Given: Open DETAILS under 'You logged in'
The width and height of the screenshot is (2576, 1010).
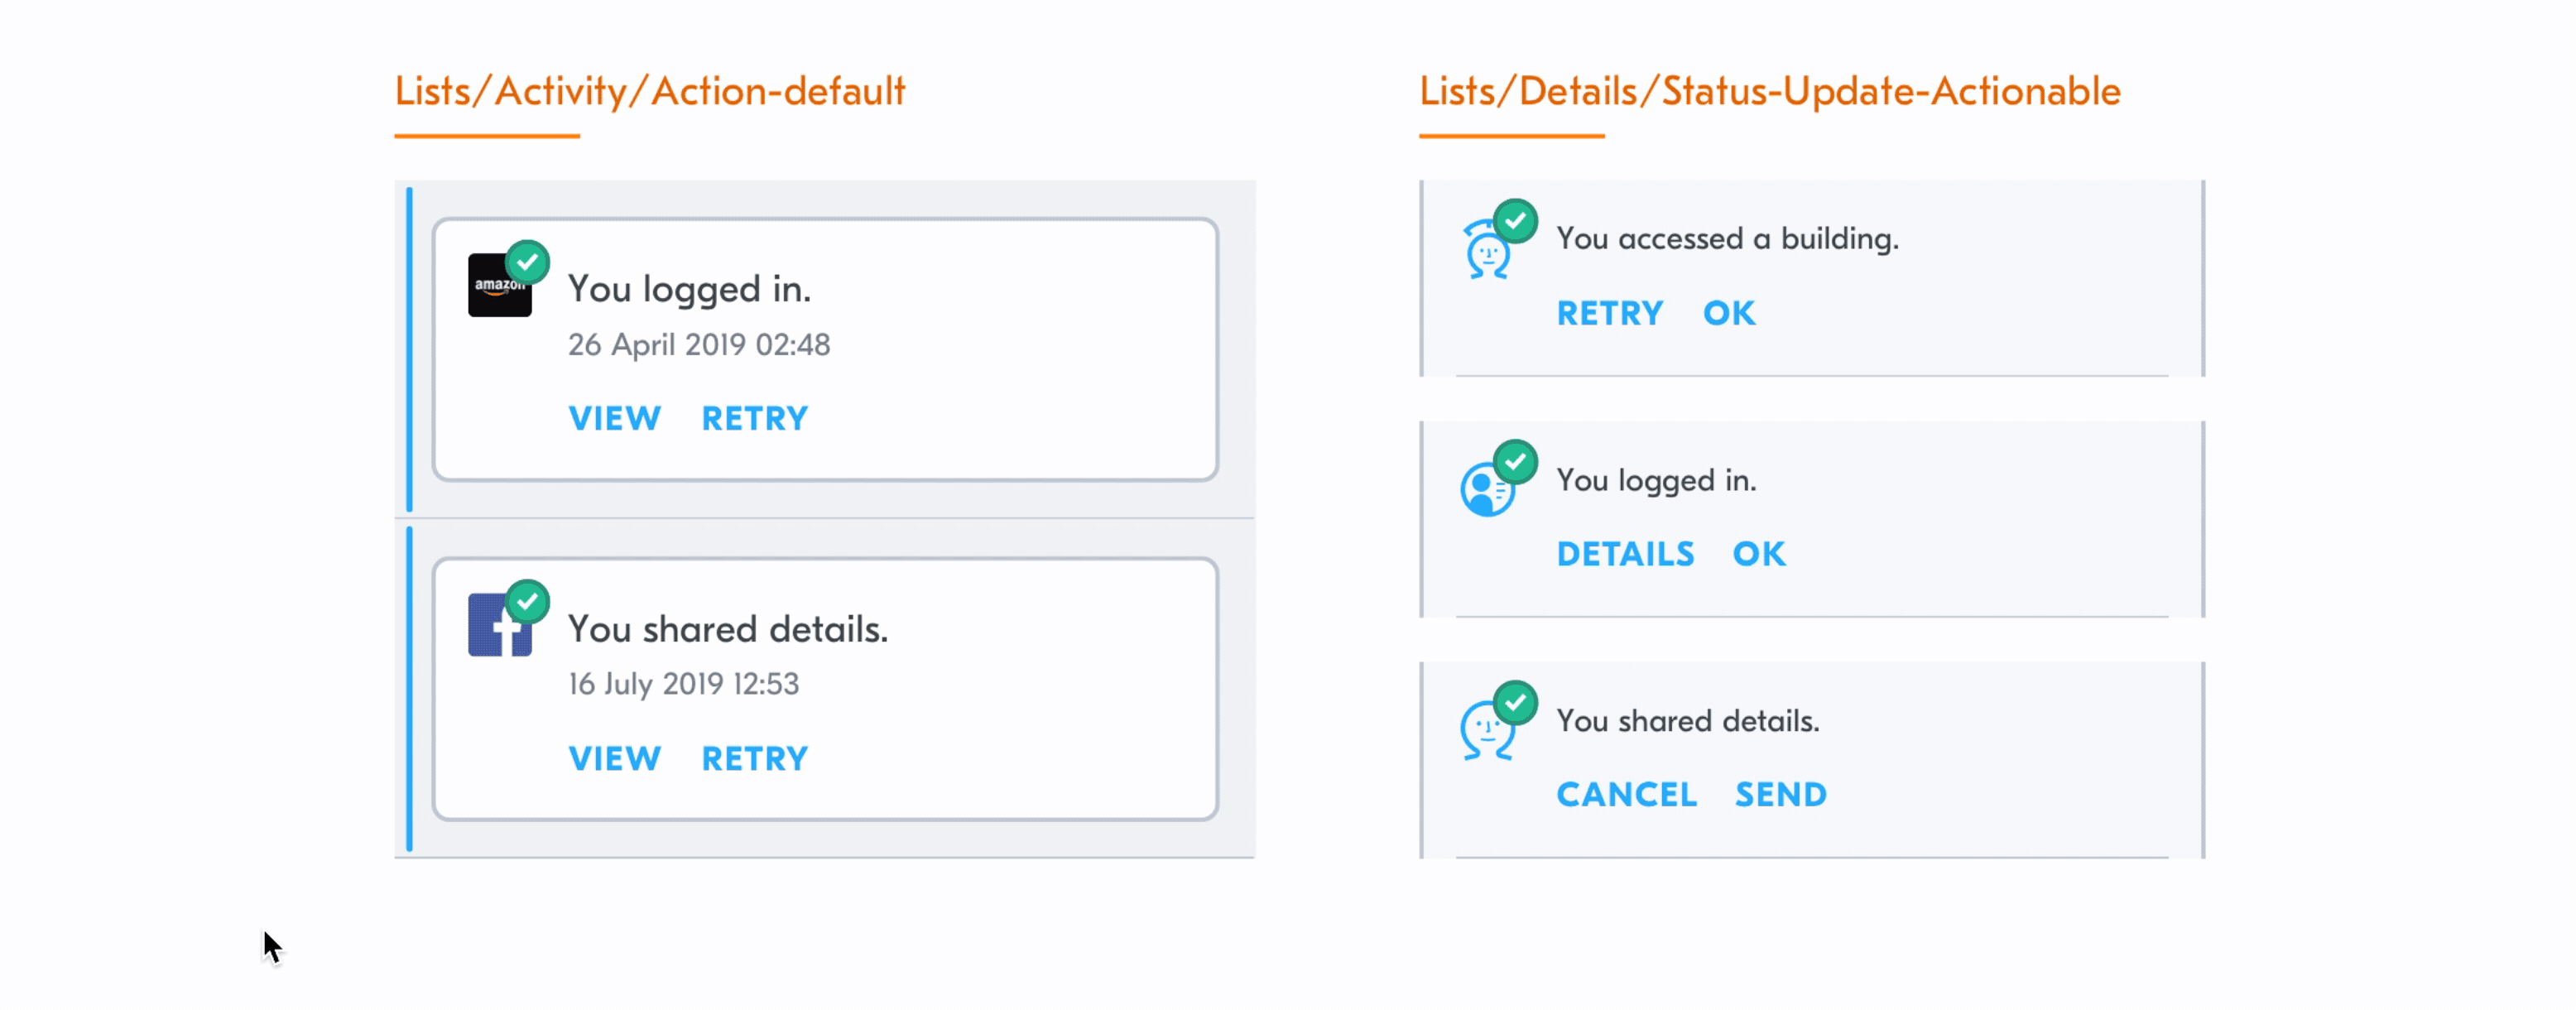Looking at the screenshot, I should [x=1626, y=553].
